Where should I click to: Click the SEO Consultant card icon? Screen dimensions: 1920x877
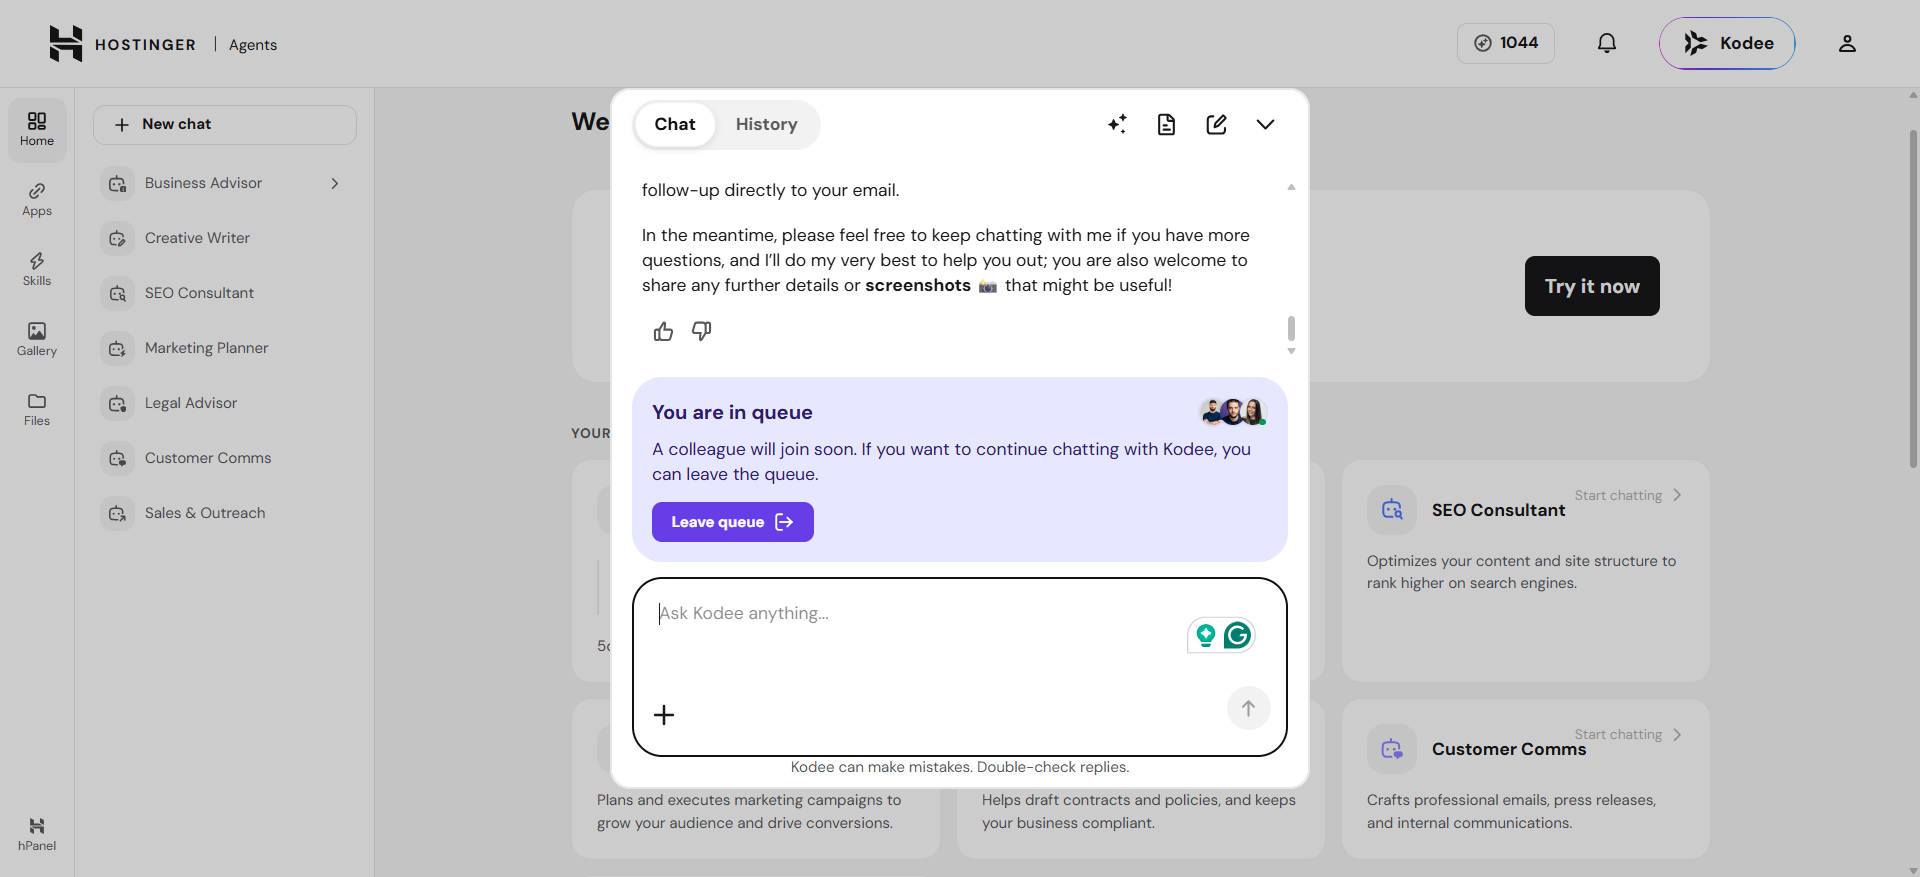pyautogui.click(x=1392, y=510)
